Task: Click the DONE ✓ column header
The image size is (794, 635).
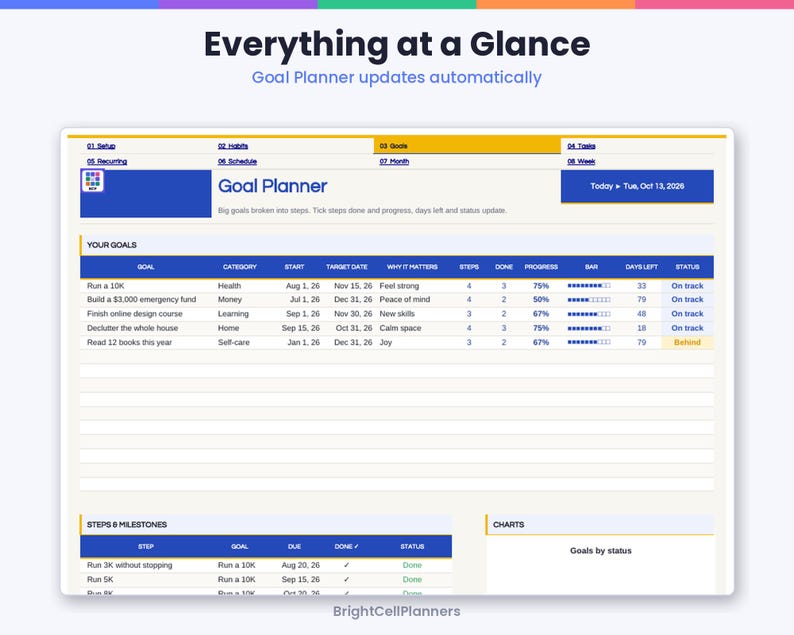Action: coord(346,546)
